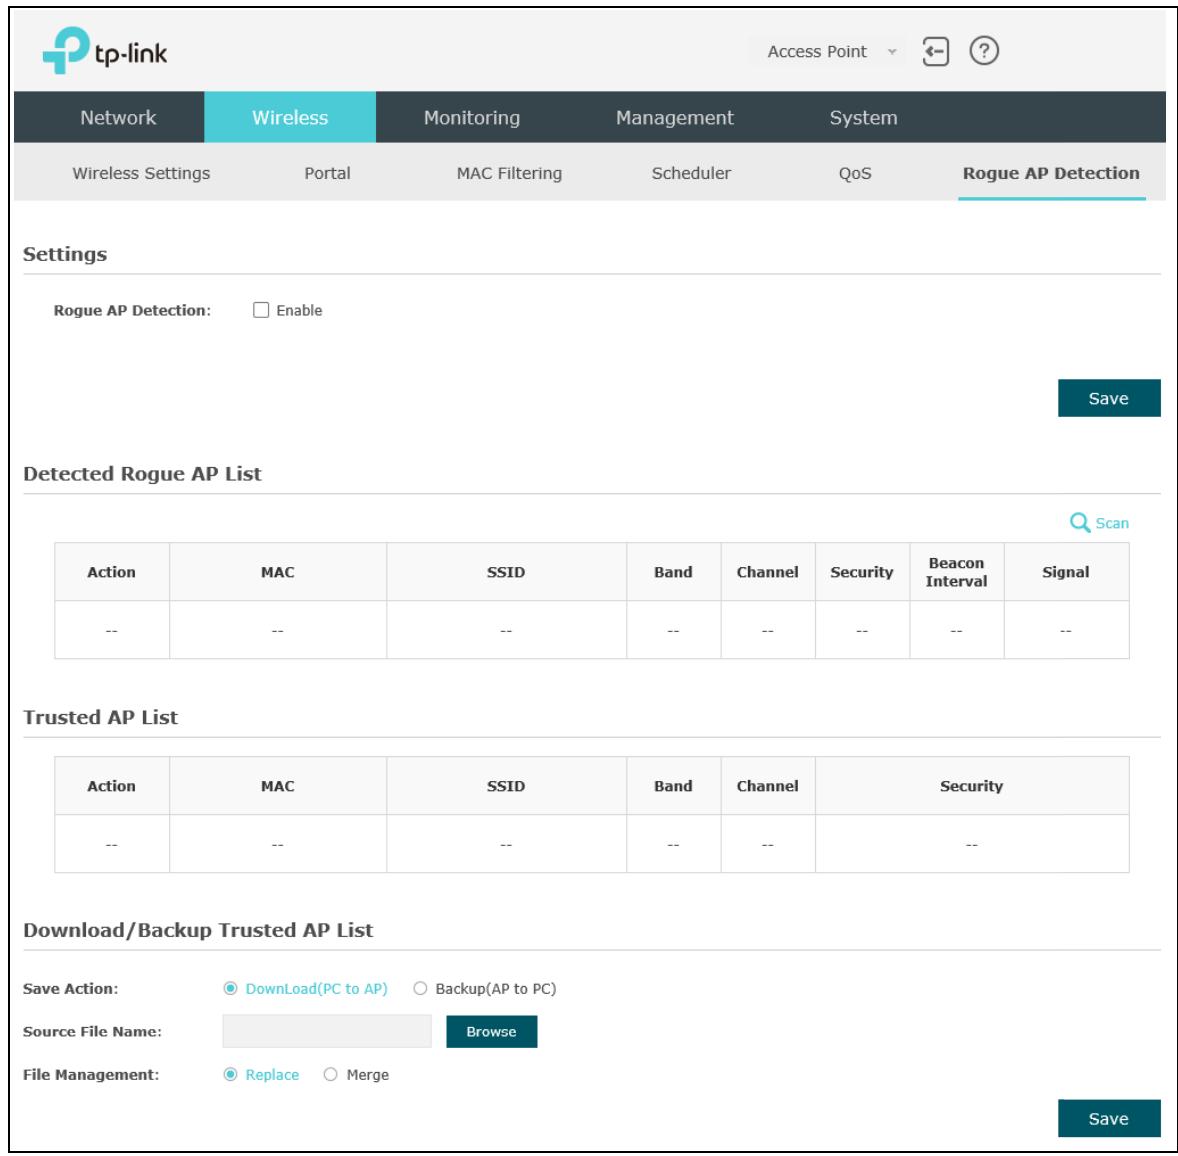The height and width of the screenshot is (1156, 1178).
Task: Select the Wireless tab
Action: pyautogui.click(x=290, y=117)
